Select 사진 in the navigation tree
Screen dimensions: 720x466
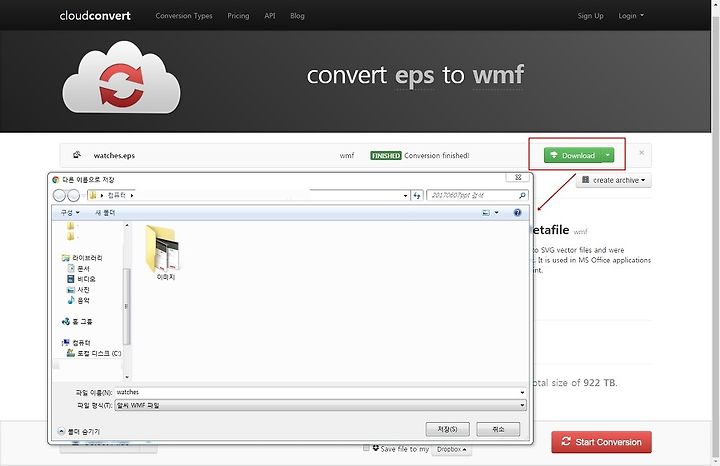pyautogui.click(x=79, y=289)
